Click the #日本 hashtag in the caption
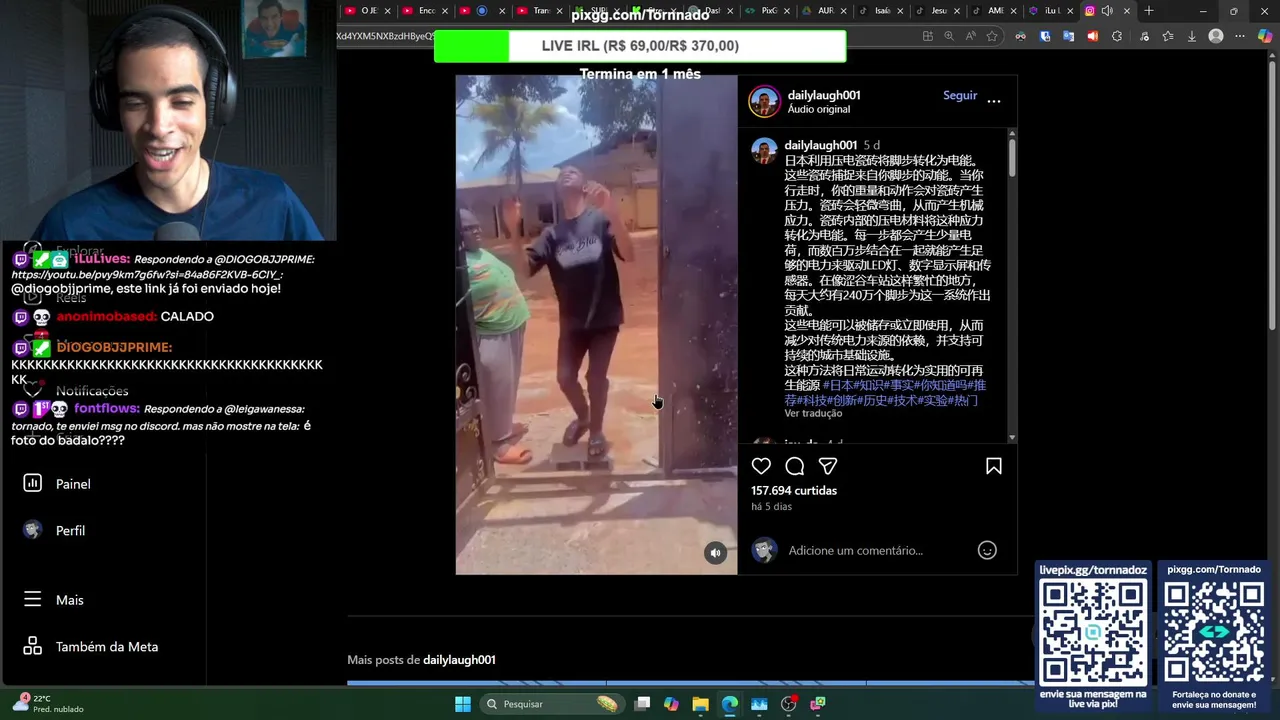The height and width of the screenshot is (720, 1280). pos(838,385)
